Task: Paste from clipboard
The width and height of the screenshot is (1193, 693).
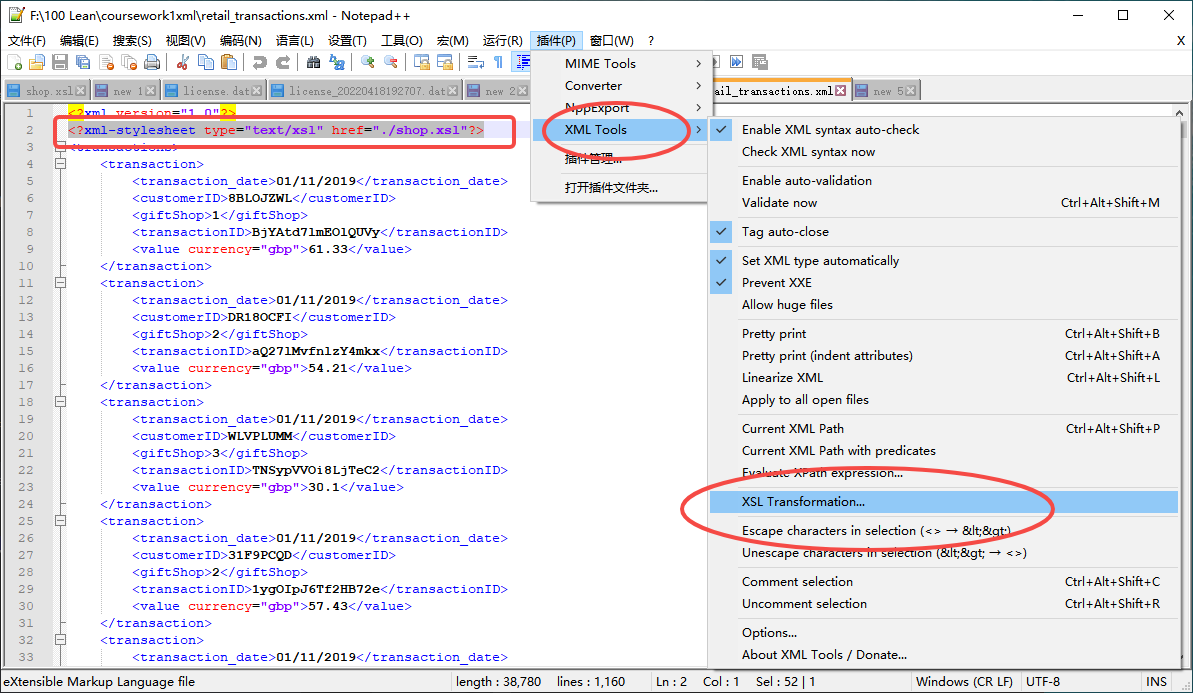Action: tap(227, 62)
